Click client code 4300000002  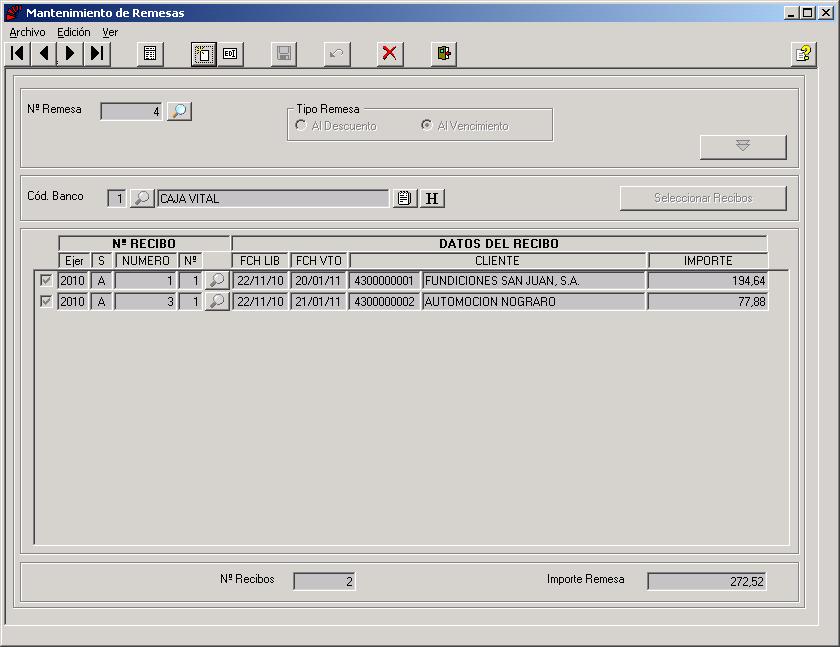384,302
